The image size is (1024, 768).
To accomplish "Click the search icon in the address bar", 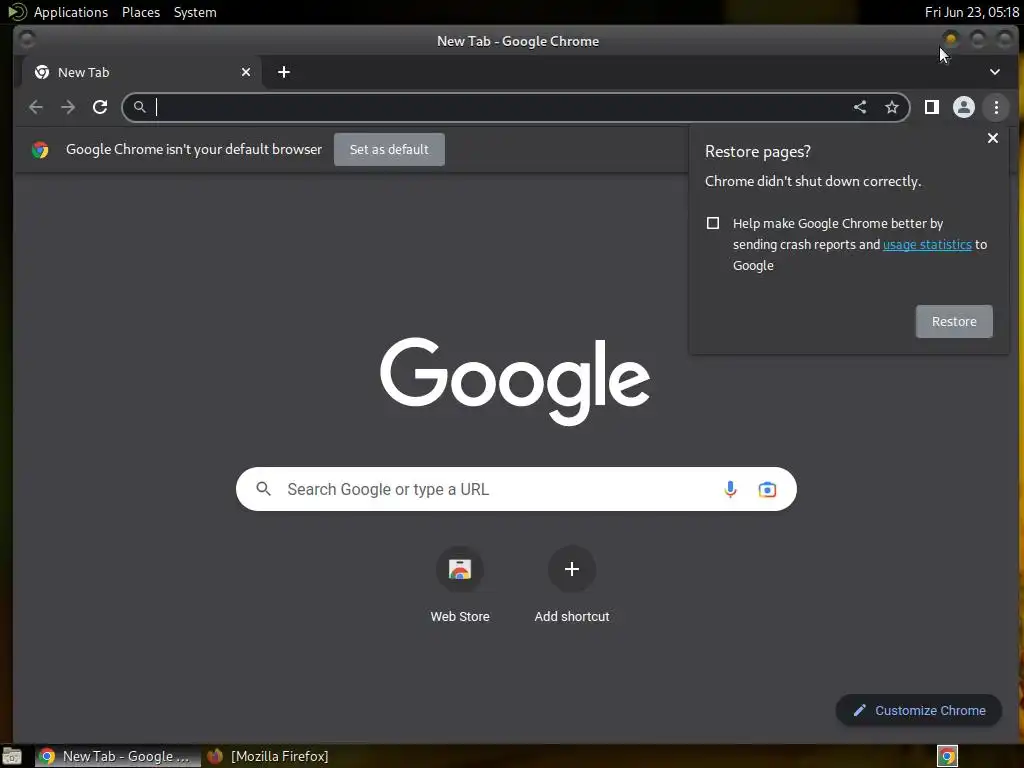I will (139, 106).
